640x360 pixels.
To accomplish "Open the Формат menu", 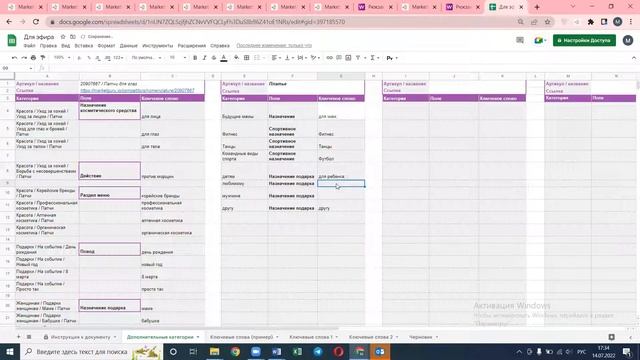I will [x=106, y=46].
